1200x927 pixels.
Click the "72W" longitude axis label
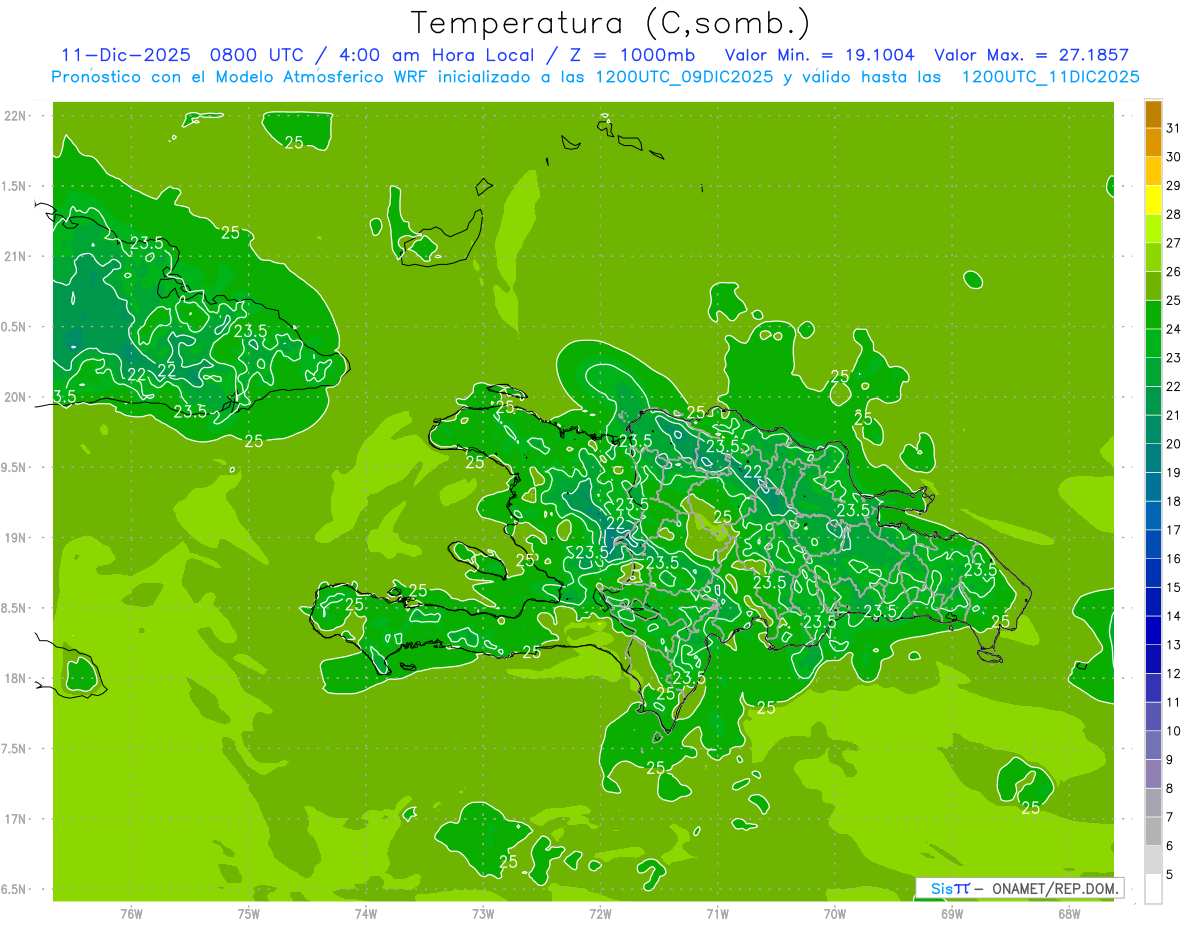pyautogui.click(x=600, y=913)
